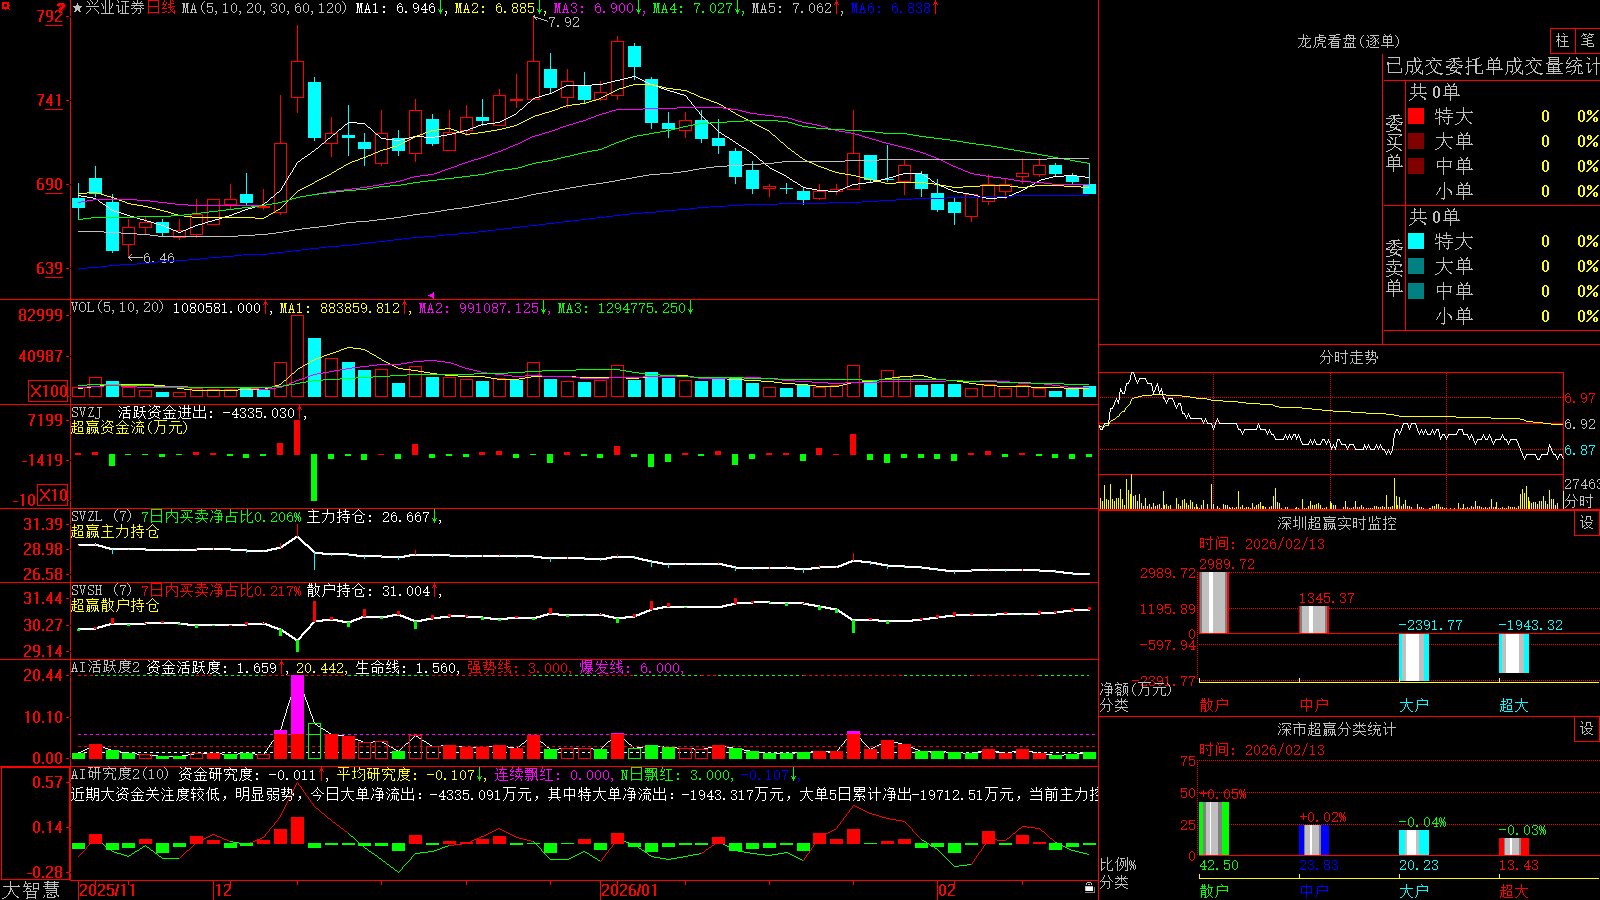Select the 分时走势 panel title
This screenshot has height=900, width=1600.
(1348, 357)
